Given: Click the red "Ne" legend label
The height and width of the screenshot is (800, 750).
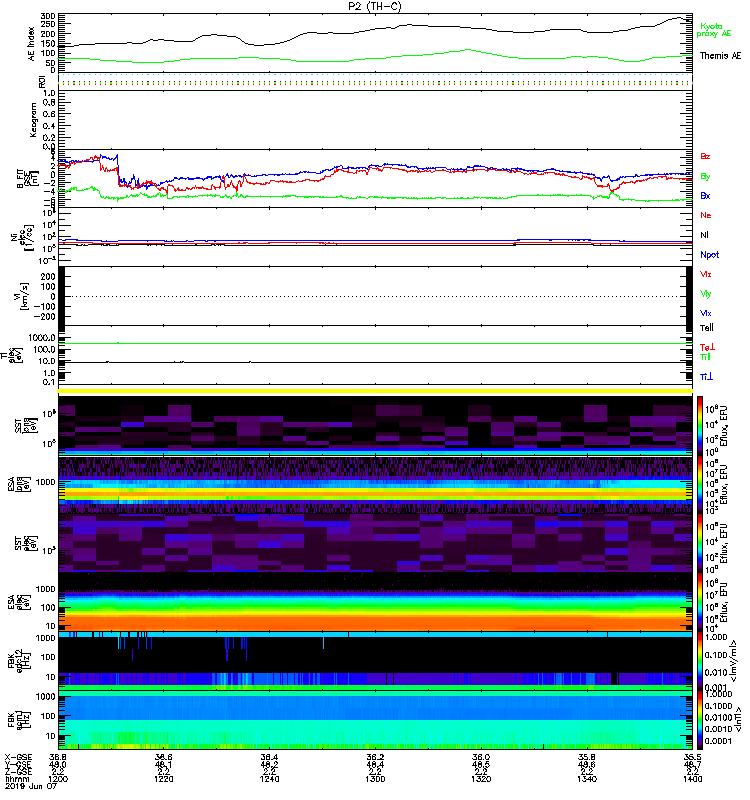Looking at the screenshot, I should 706,215.
